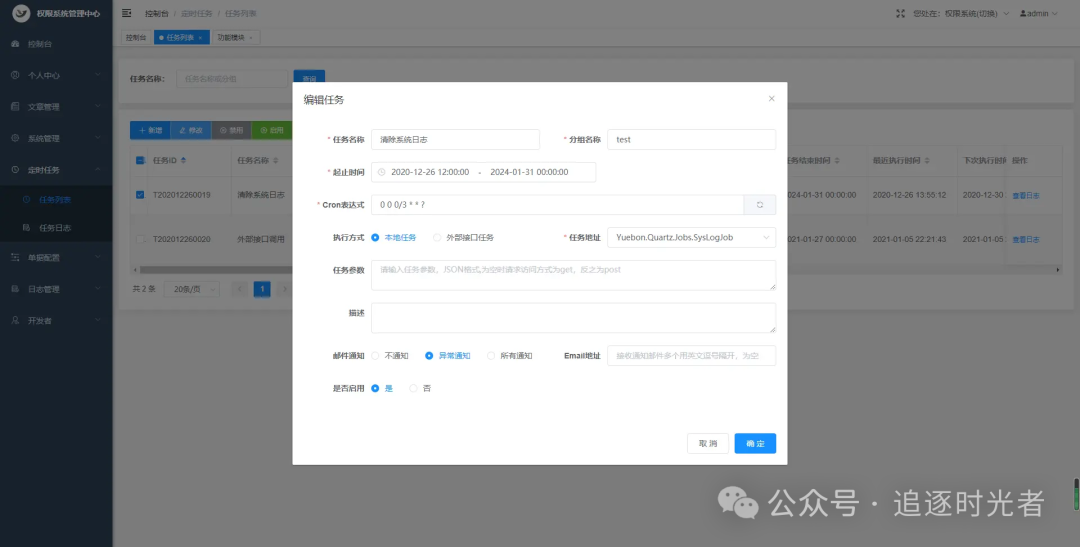Image resolution: width=1080 pixels, height=547 pixels.
Task: Go to previous page arrow in pagination
Action: coord(239,289)
